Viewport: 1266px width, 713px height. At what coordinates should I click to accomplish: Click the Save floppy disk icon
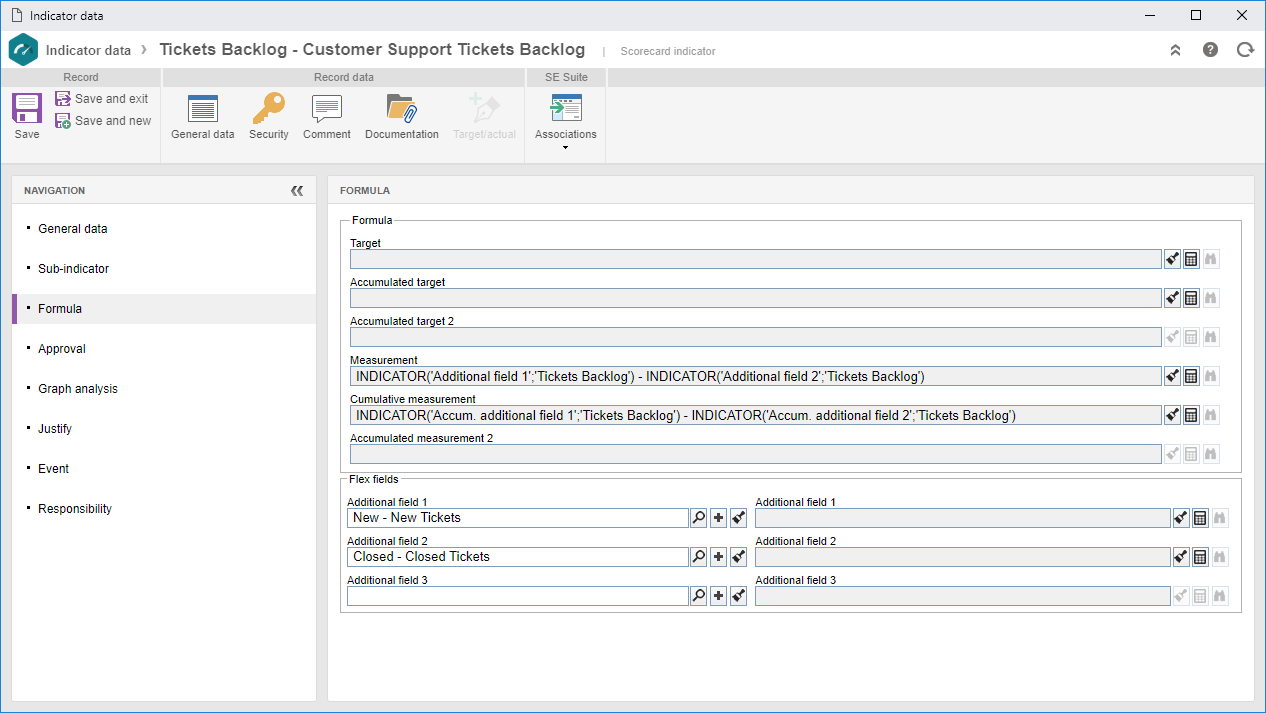point(27,108)
